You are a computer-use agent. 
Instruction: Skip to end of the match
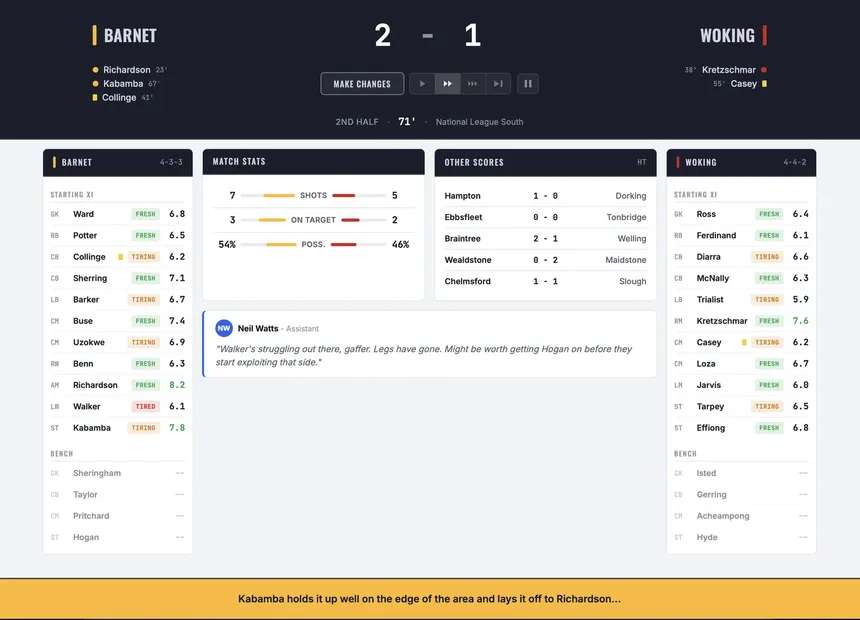tap(498, 84)
